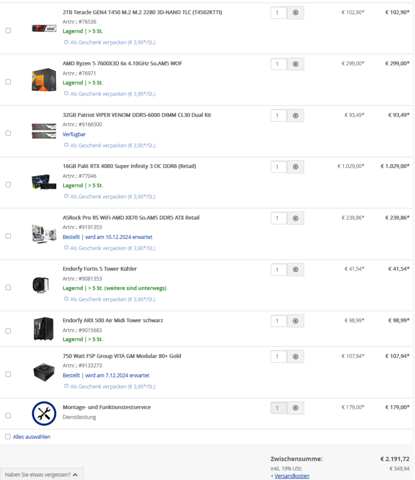Screen dimensions: 415x480
Task: Click 'Bestellt | wird am 10.12.2024 erwartet' status
Action: click(x=107, y=237)
